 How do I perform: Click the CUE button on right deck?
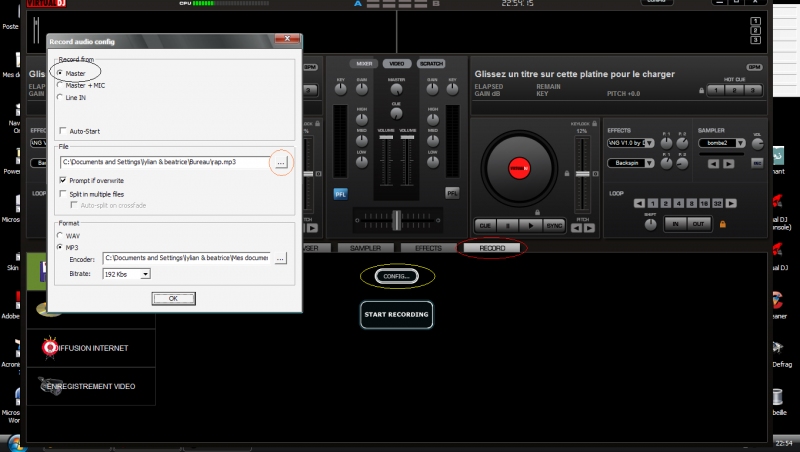(x=485, y=225)
